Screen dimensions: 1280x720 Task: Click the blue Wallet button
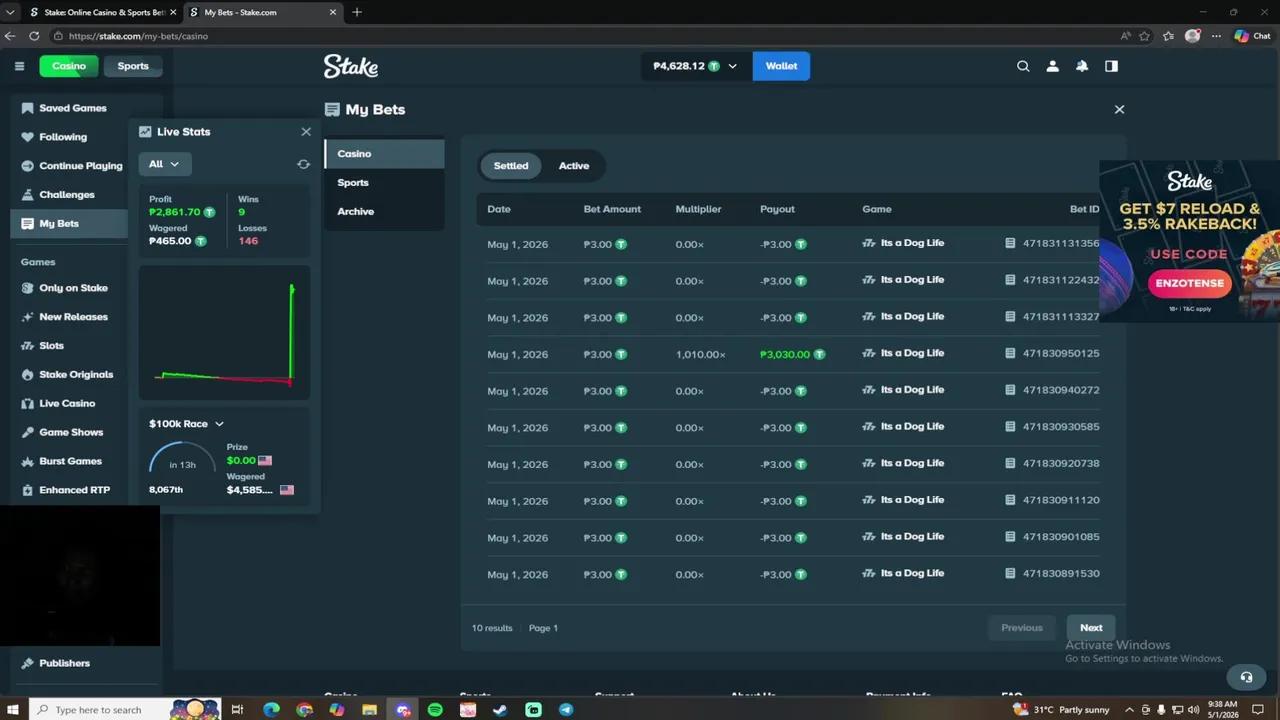pyautogui.click(x=781, y=66)
